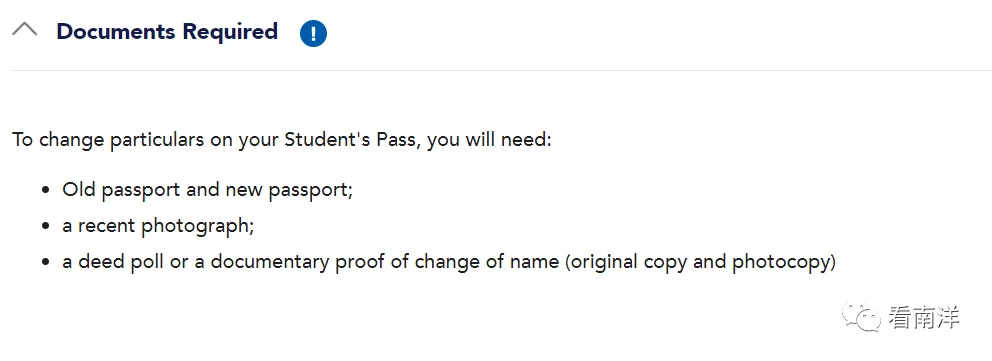Click the '(original copy and photocopy)' text

[x=701, y=262]
